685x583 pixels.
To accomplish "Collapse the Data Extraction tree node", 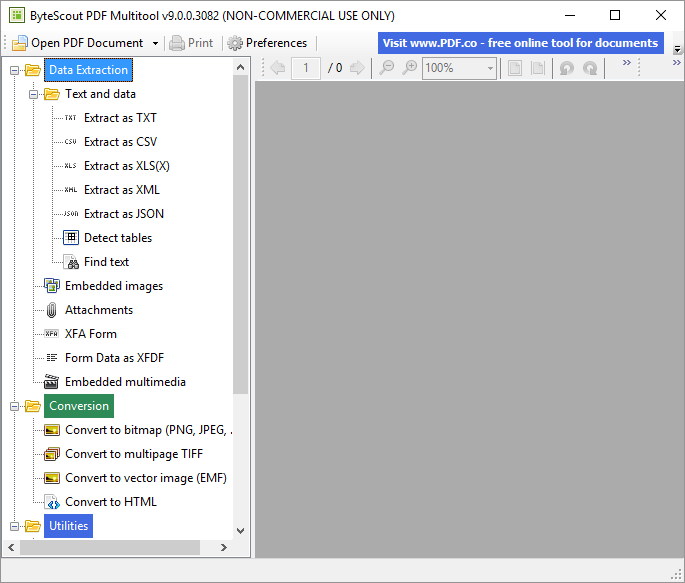I will pos(14,70).
